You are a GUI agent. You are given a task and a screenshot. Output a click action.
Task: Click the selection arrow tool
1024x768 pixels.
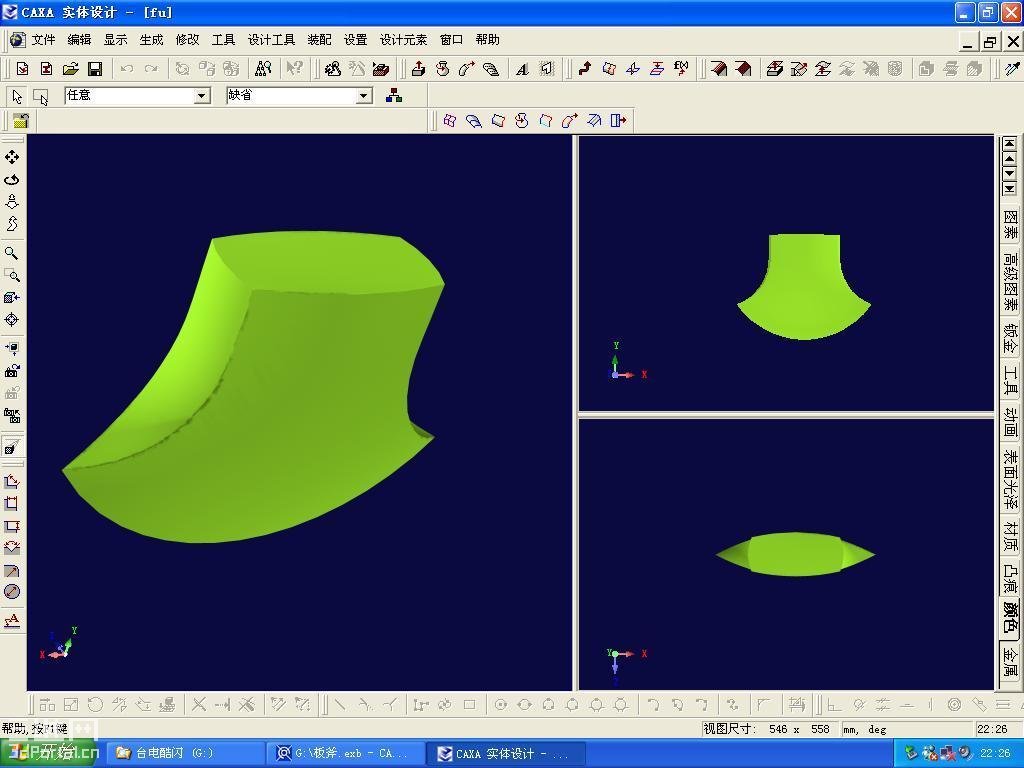[x=17, y=97]
